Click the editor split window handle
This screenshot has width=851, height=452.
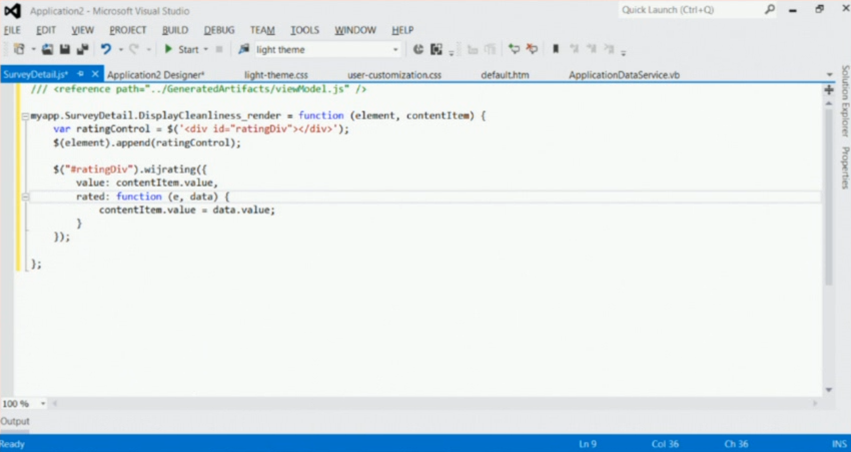point(829,89)
